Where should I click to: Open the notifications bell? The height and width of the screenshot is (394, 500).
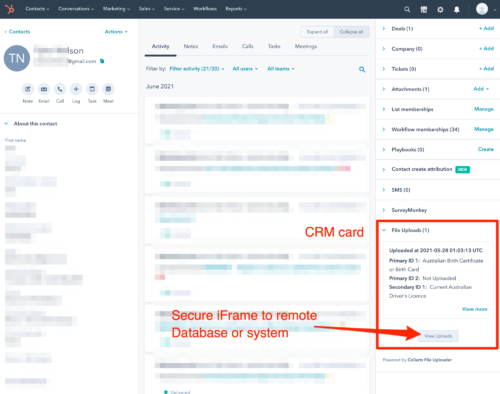coord(457,9)
